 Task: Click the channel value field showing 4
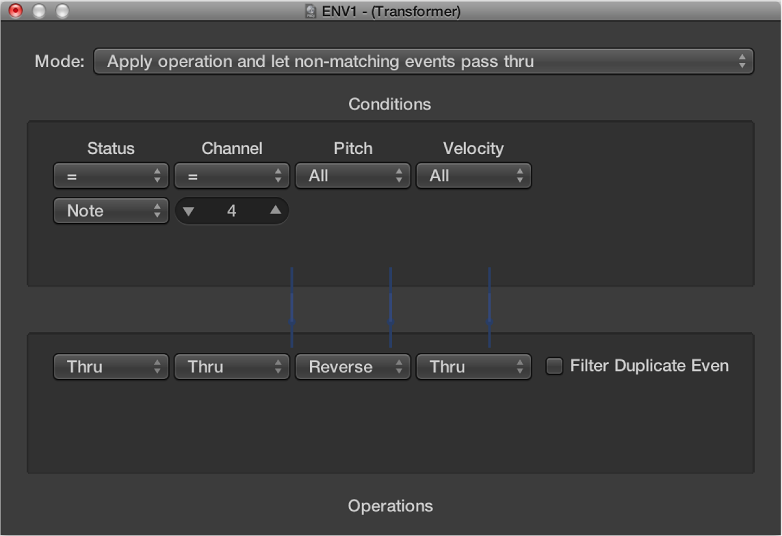(x=232, y=211)
